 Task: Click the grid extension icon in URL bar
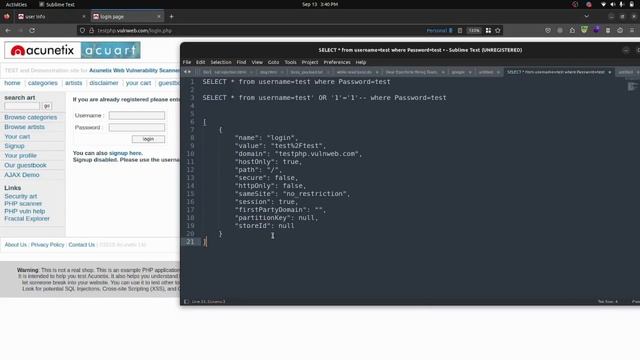point(488,30)
